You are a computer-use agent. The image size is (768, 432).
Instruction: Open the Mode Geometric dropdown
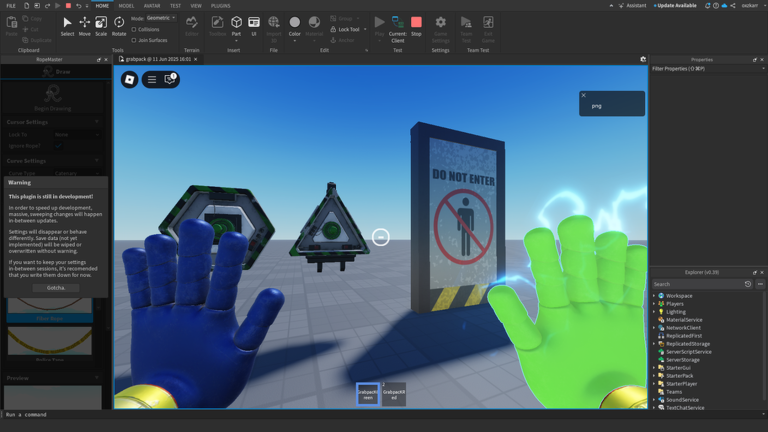pos(161,18)
